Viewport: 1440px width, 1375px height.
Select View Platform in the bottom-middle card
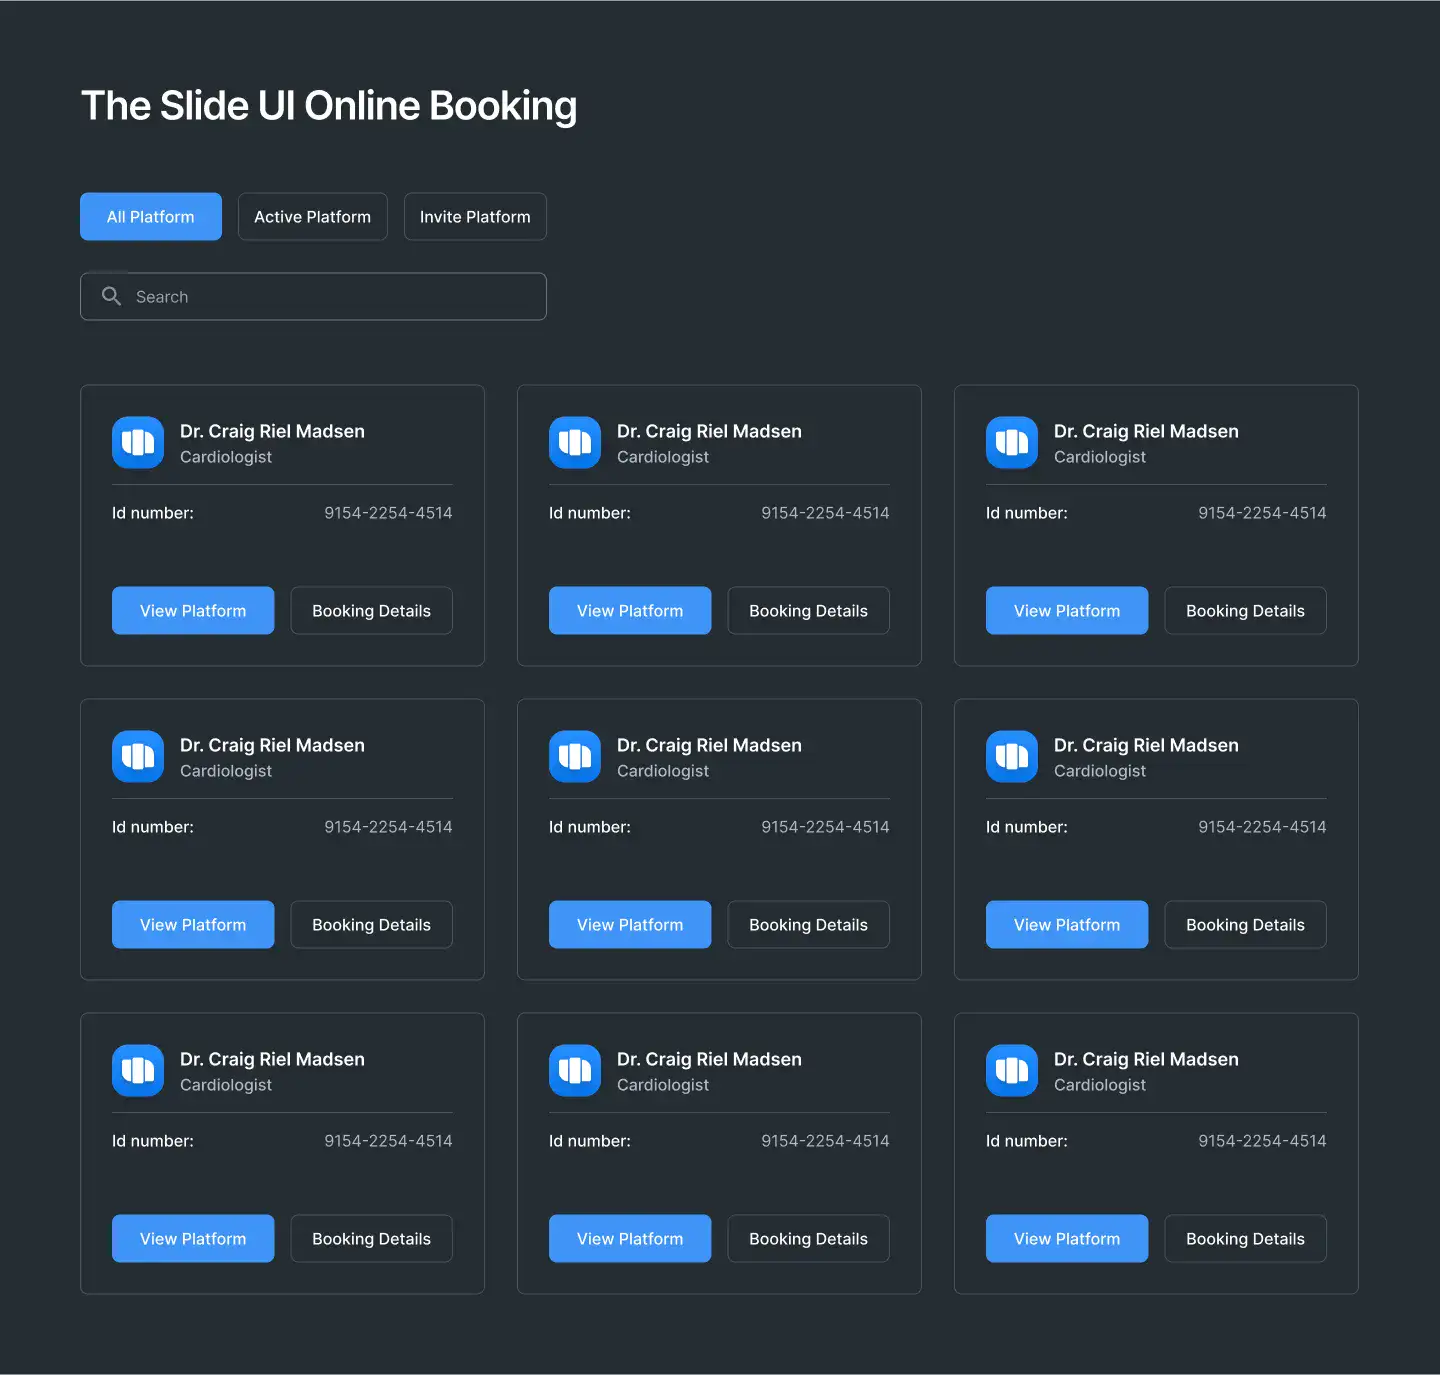tap(630, 1238)
